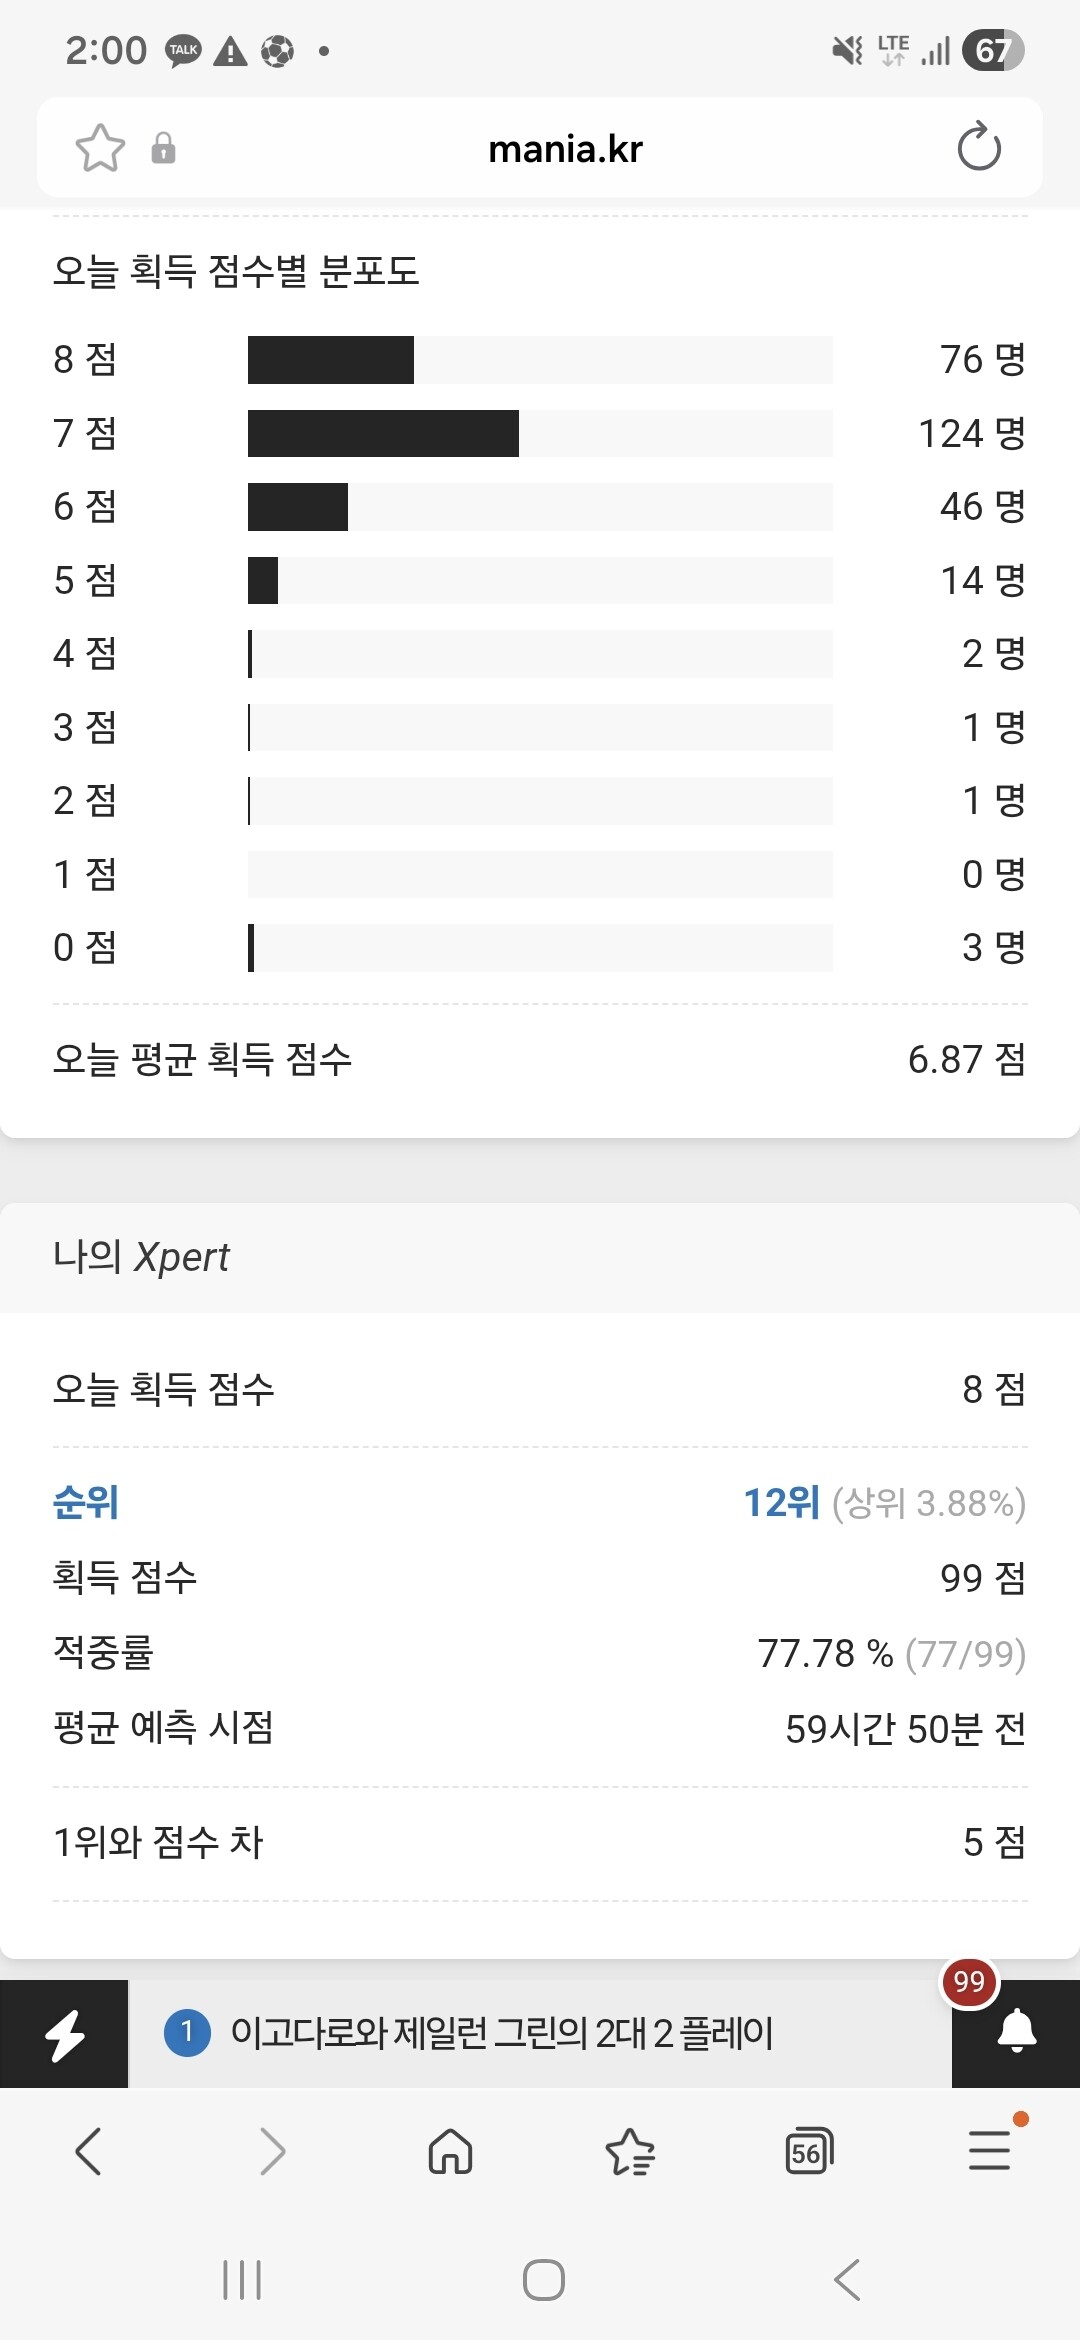Go forward with browser forward arrow
1080x2340 pixels.
click(x=271, y=2151)
